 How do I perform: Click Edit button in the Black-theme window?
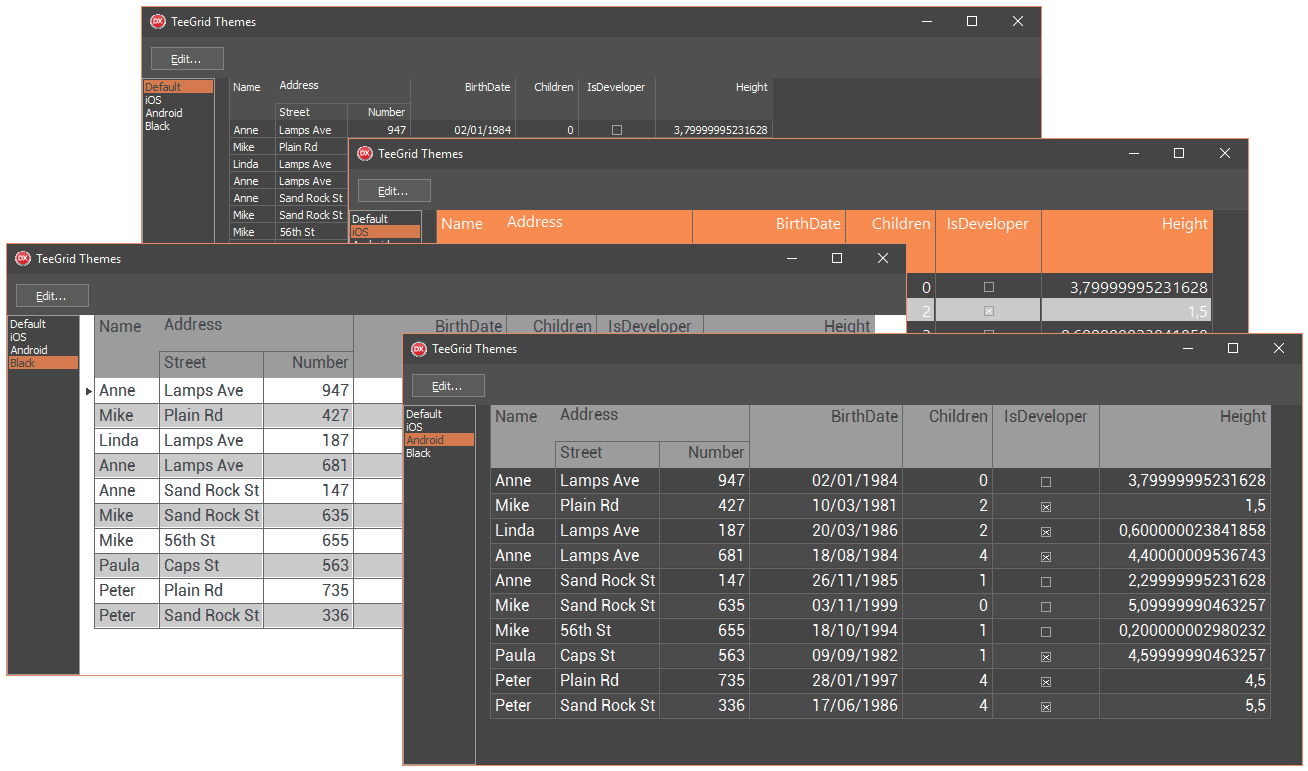pos(52,296)
